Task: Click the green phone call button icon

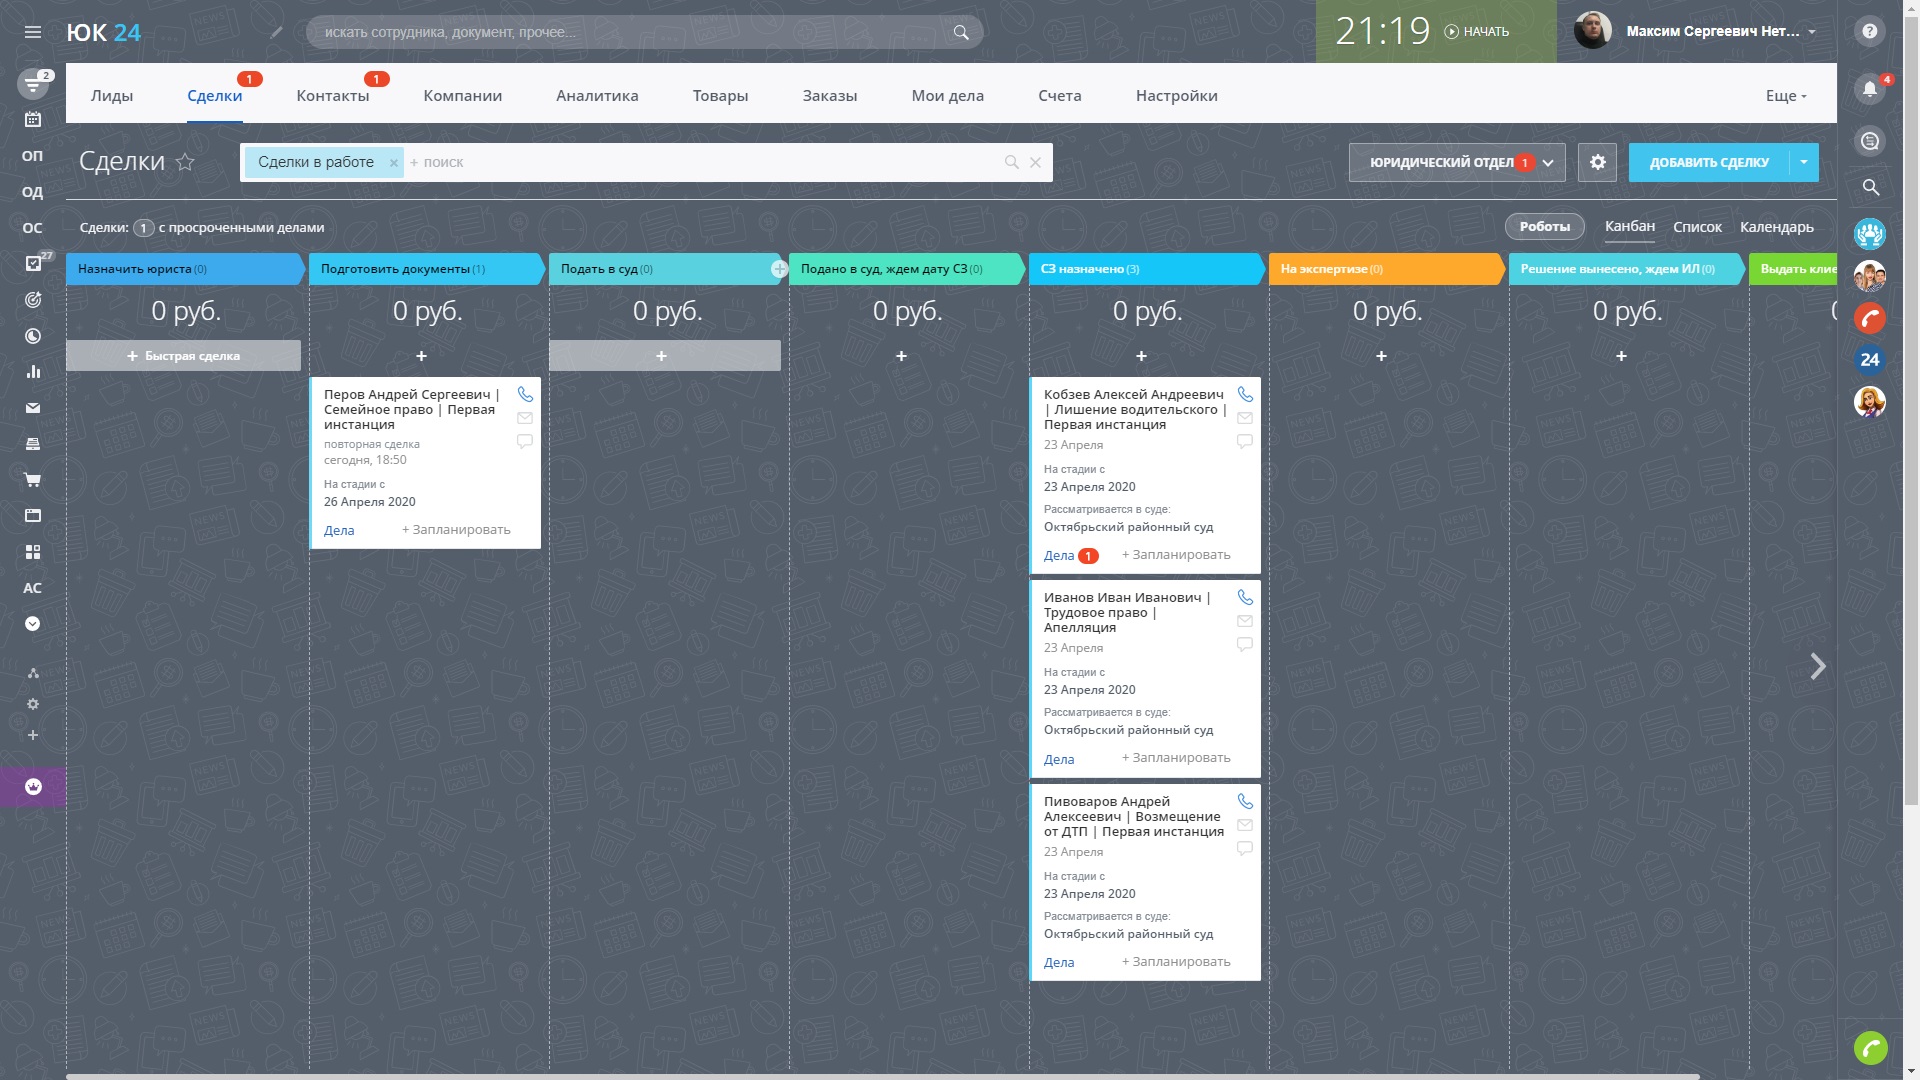Action: tap(1869, 1047)
